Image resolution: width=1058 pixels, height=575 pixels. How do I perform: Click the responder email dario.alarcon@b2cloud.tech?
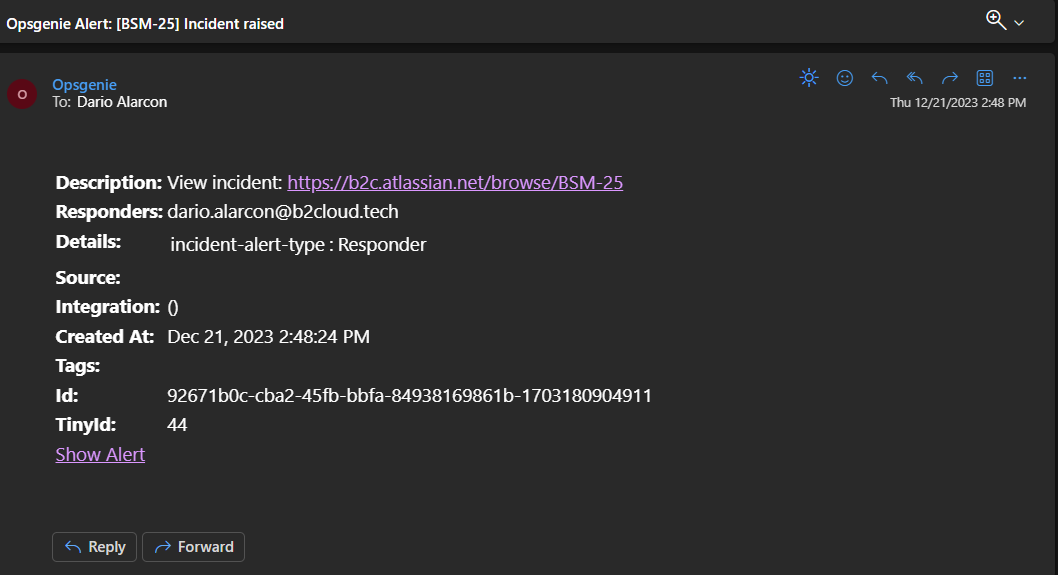coord(283,211)
